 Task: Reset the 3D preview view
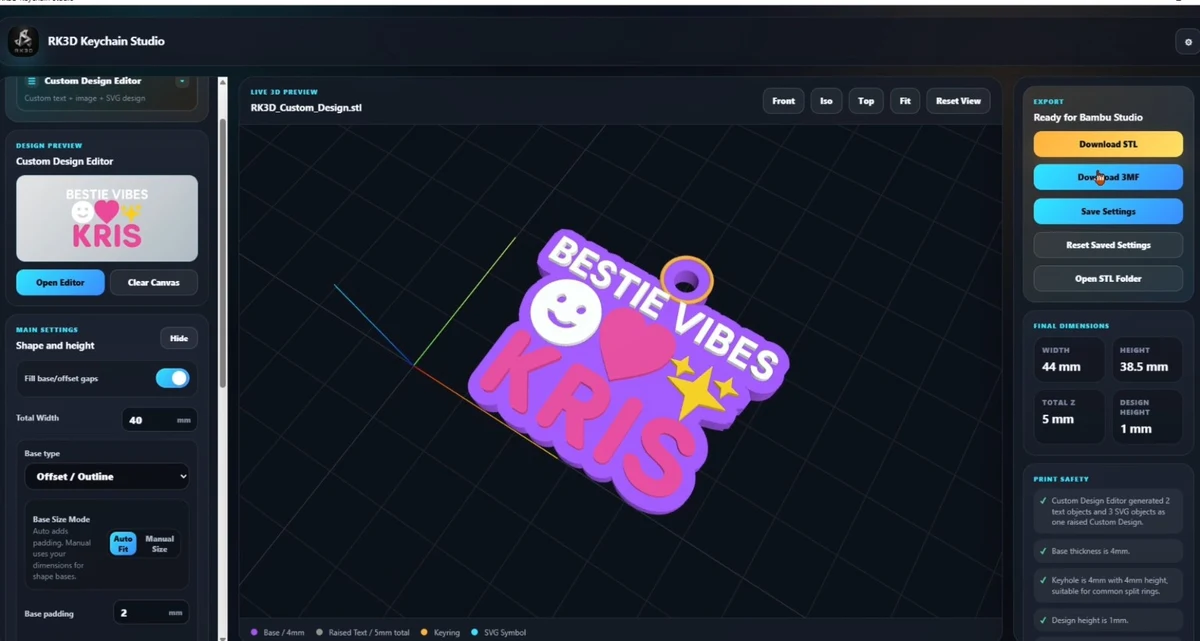958,101
